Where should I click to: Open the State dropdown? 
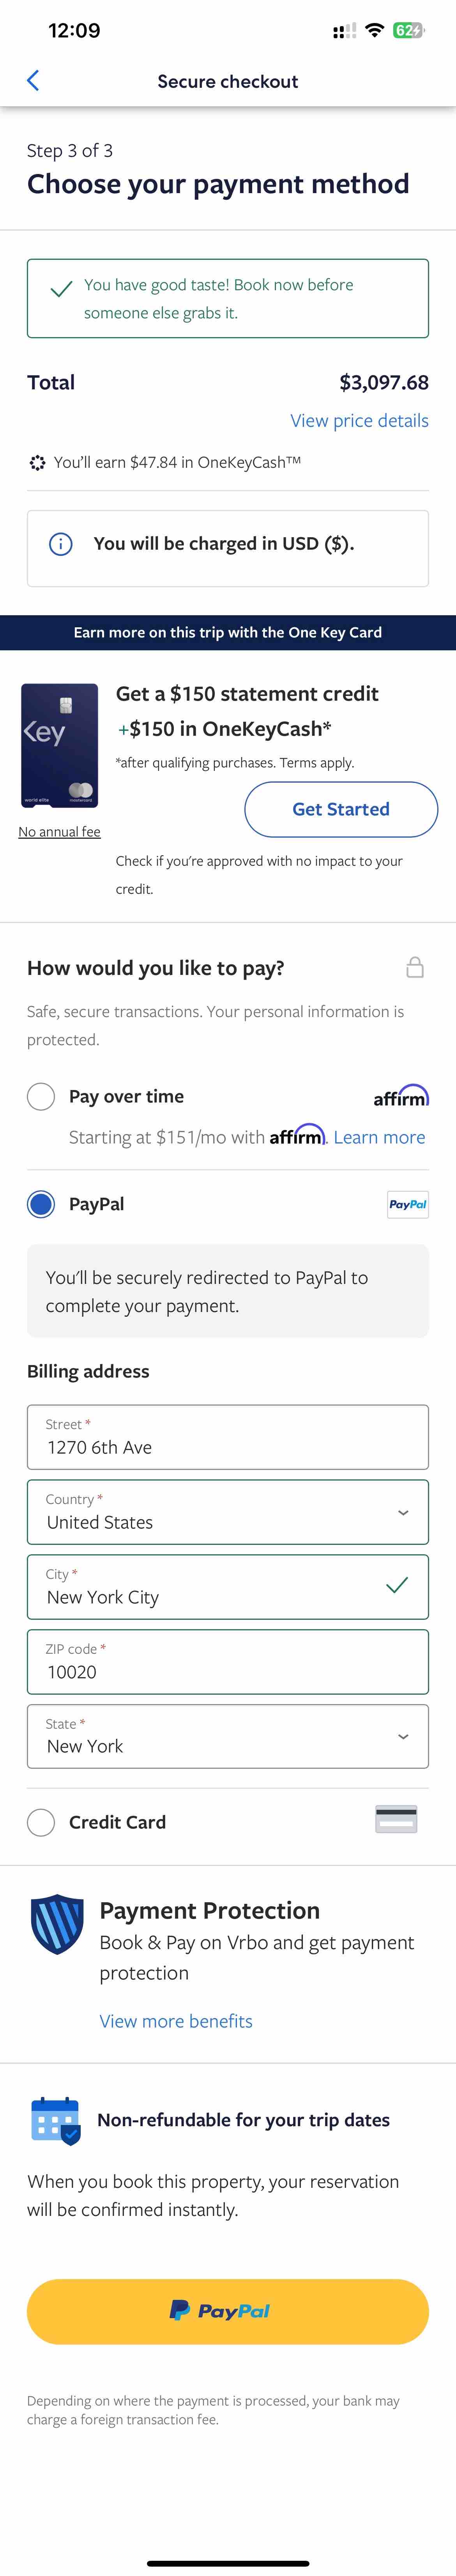tap(228, 1736)
